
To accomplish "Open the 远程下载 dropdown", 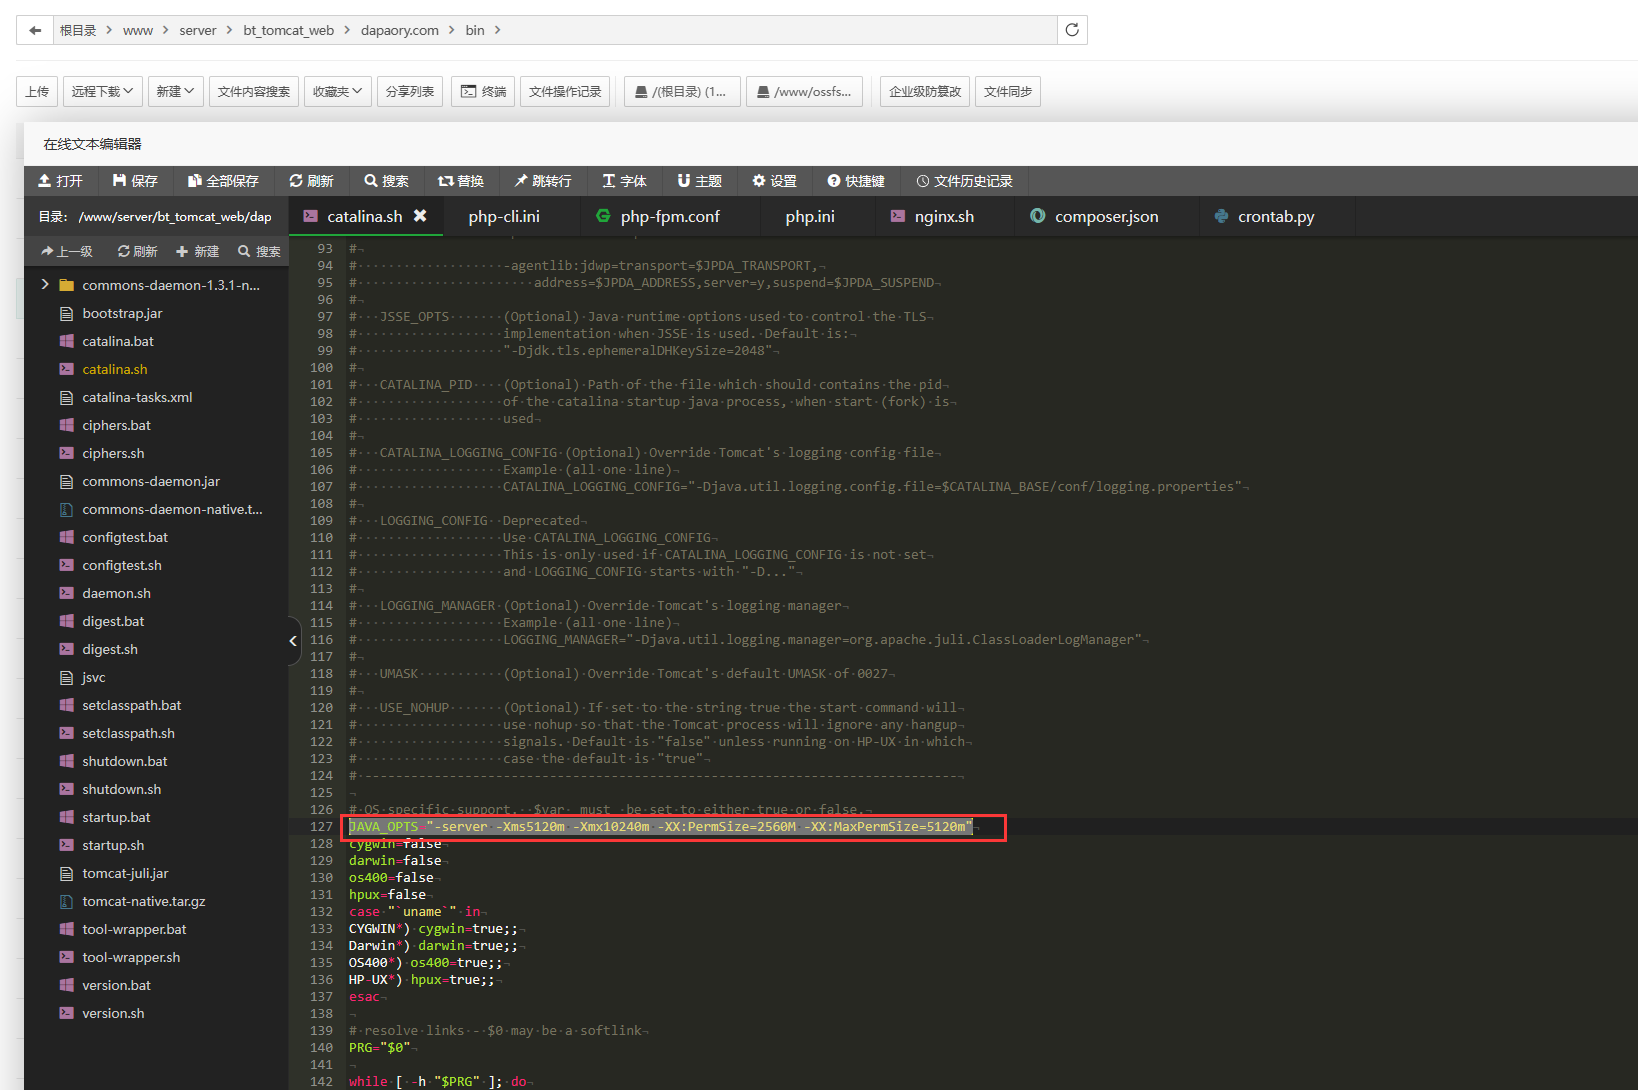I will tap(103, 92).
